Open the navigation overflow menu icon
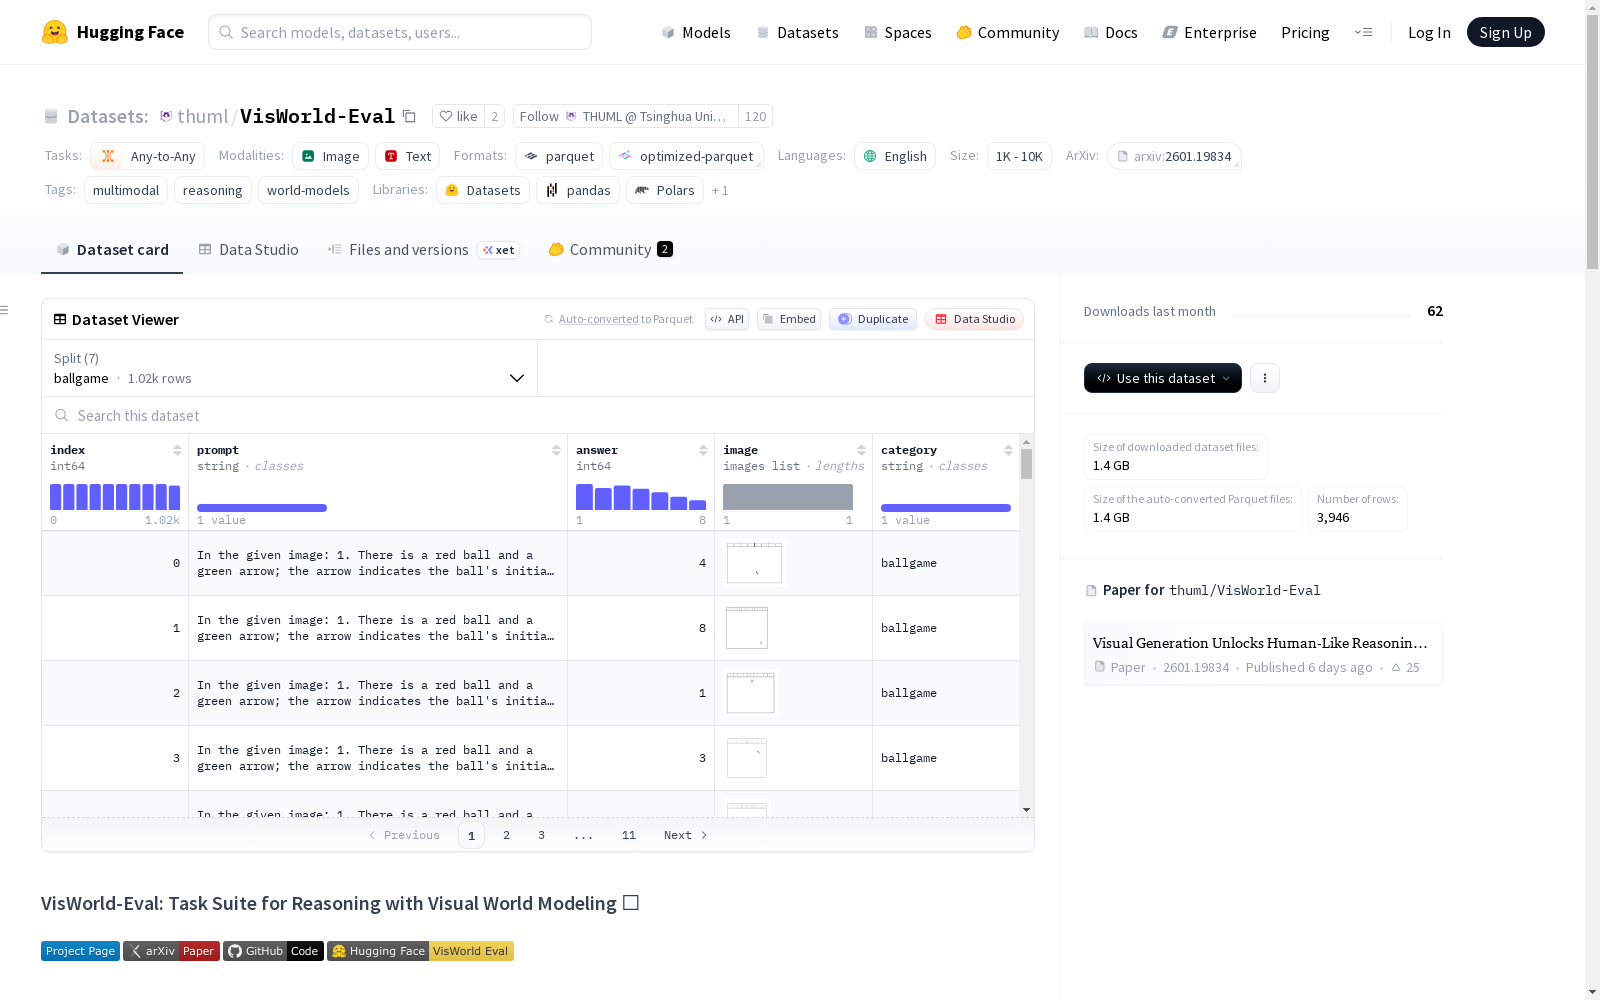The image size is (1600, 1000). [1363, 32]
